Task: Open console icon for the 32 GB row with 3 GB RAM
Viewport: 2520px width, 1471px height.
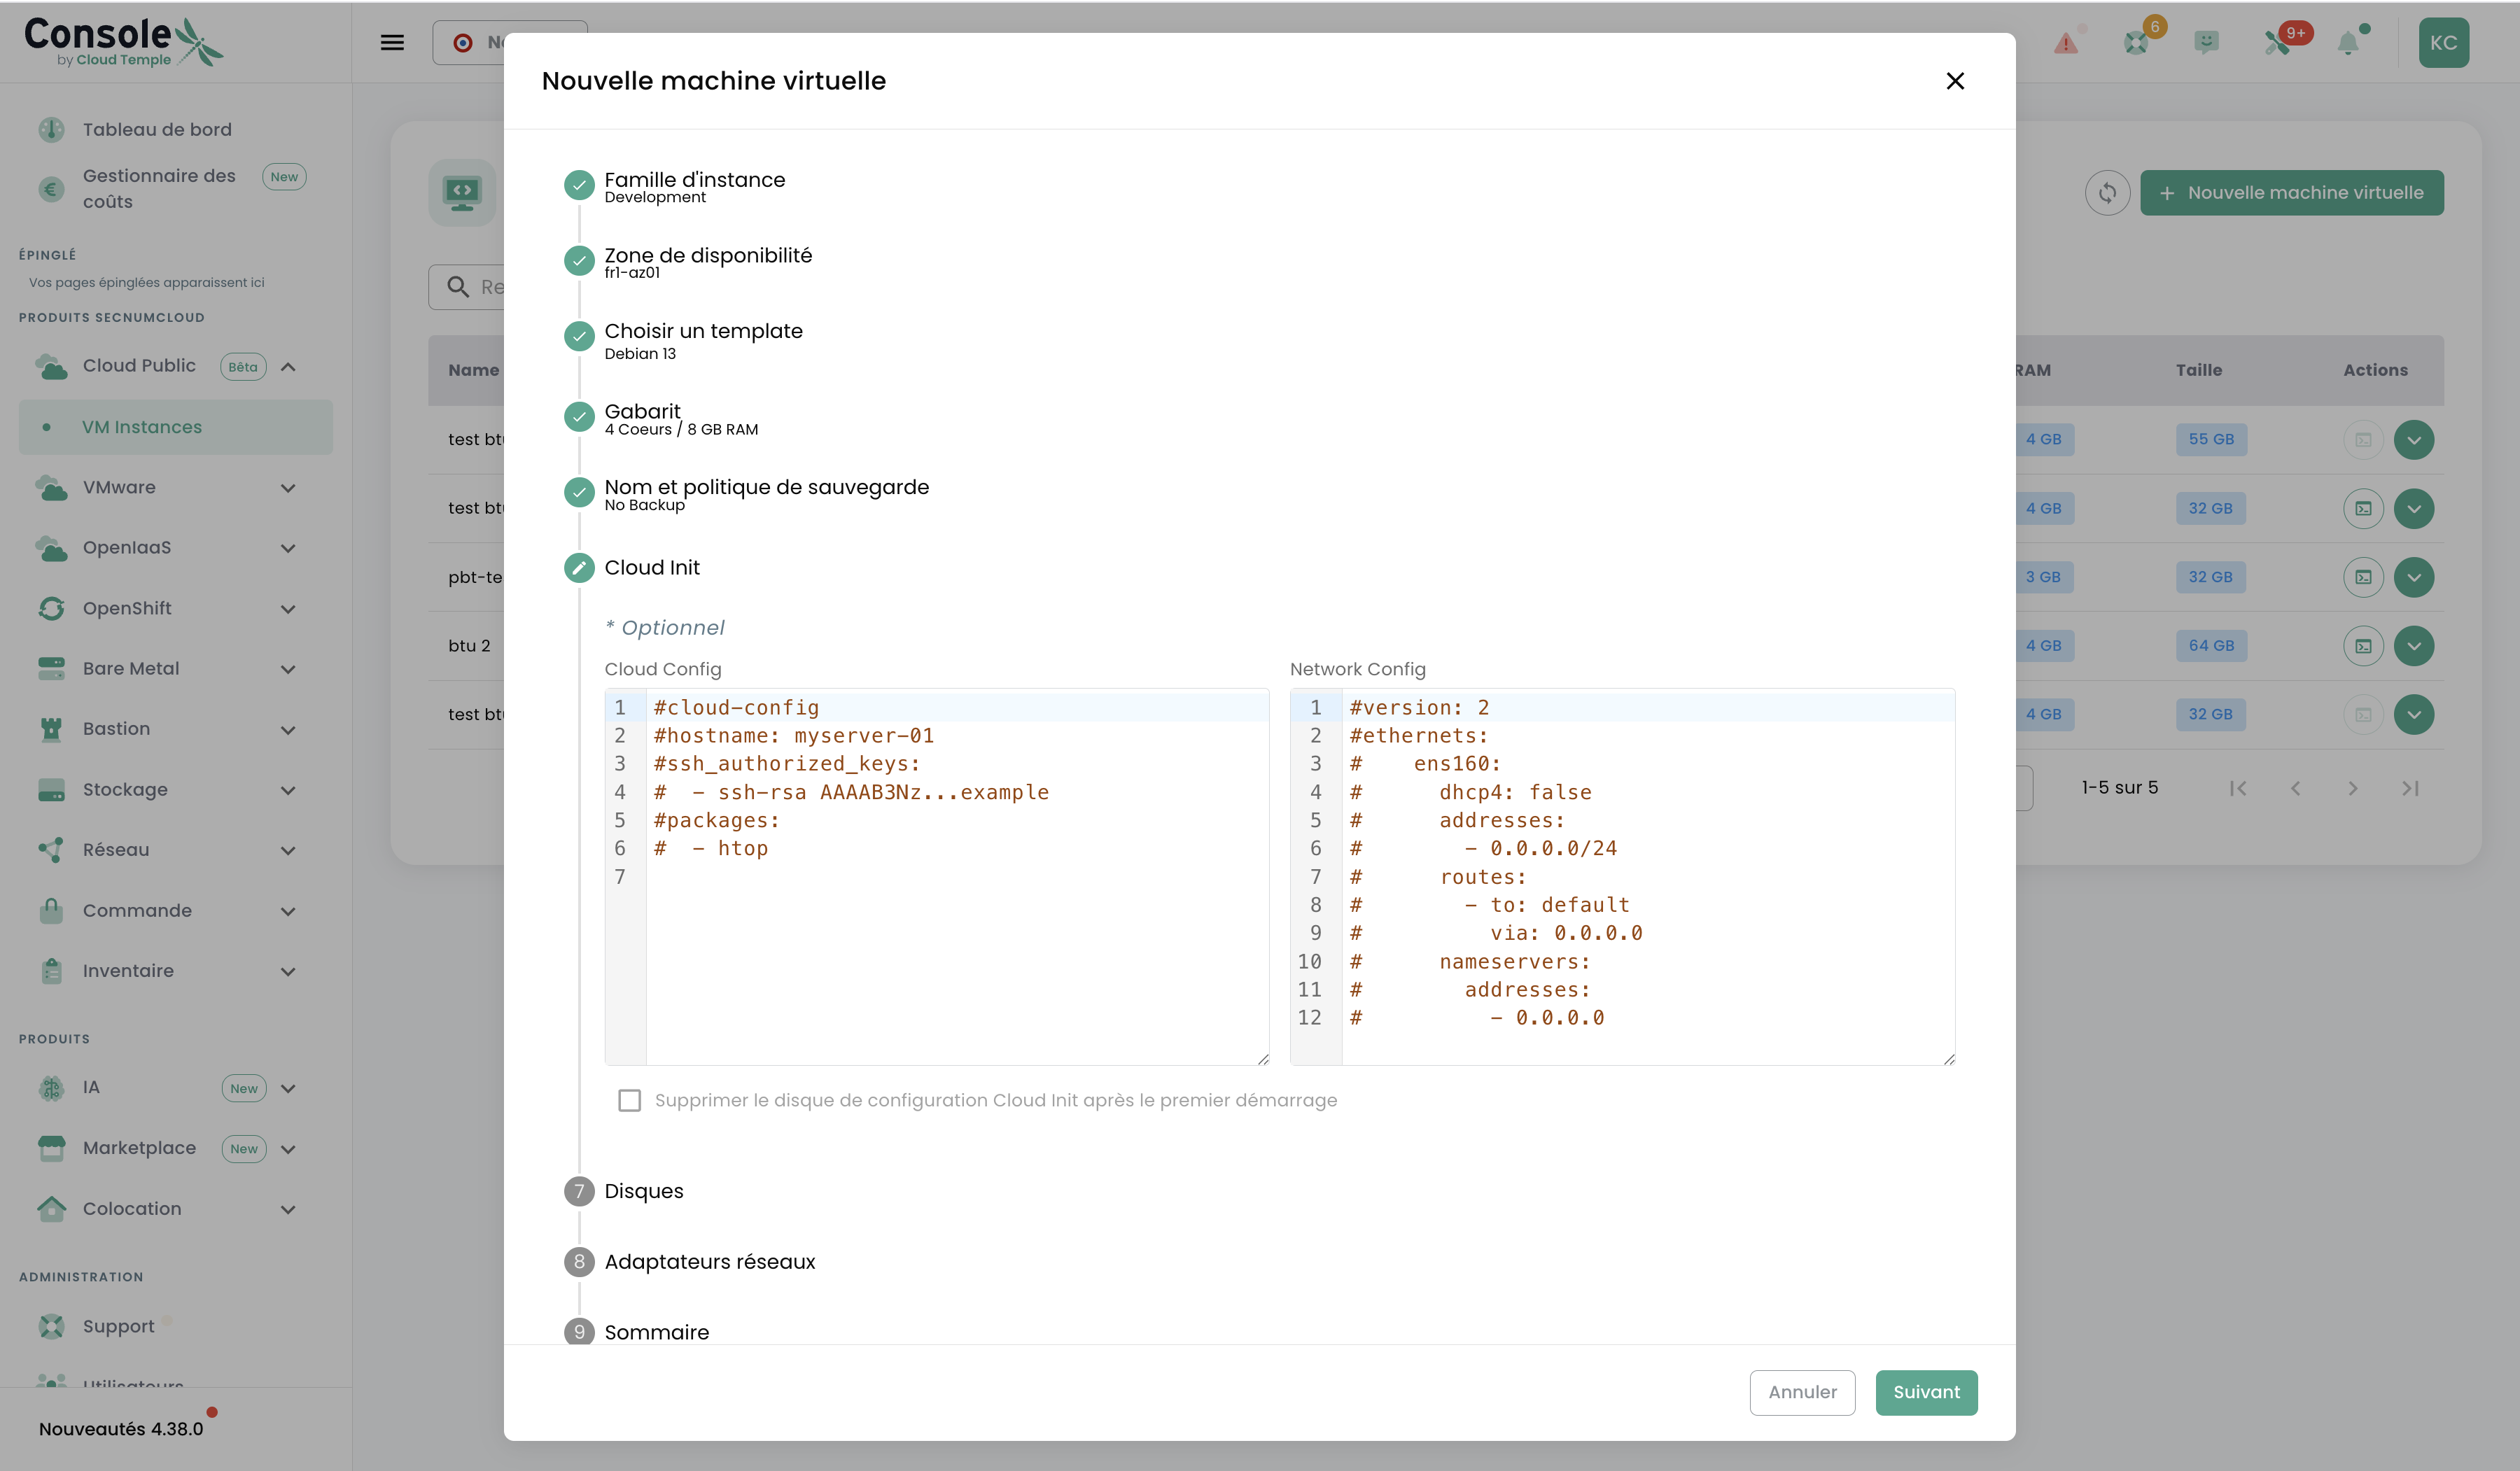Action: [x=2363, y=577]
